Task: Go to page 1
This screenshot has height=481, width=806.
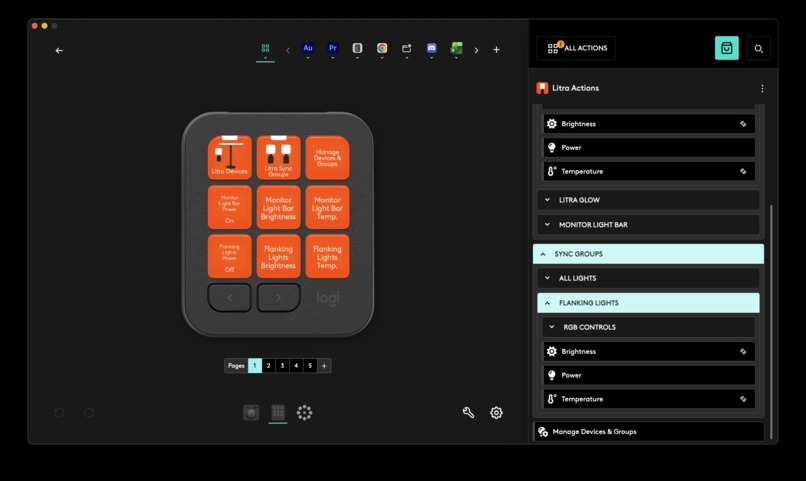Action: [254, 365]
